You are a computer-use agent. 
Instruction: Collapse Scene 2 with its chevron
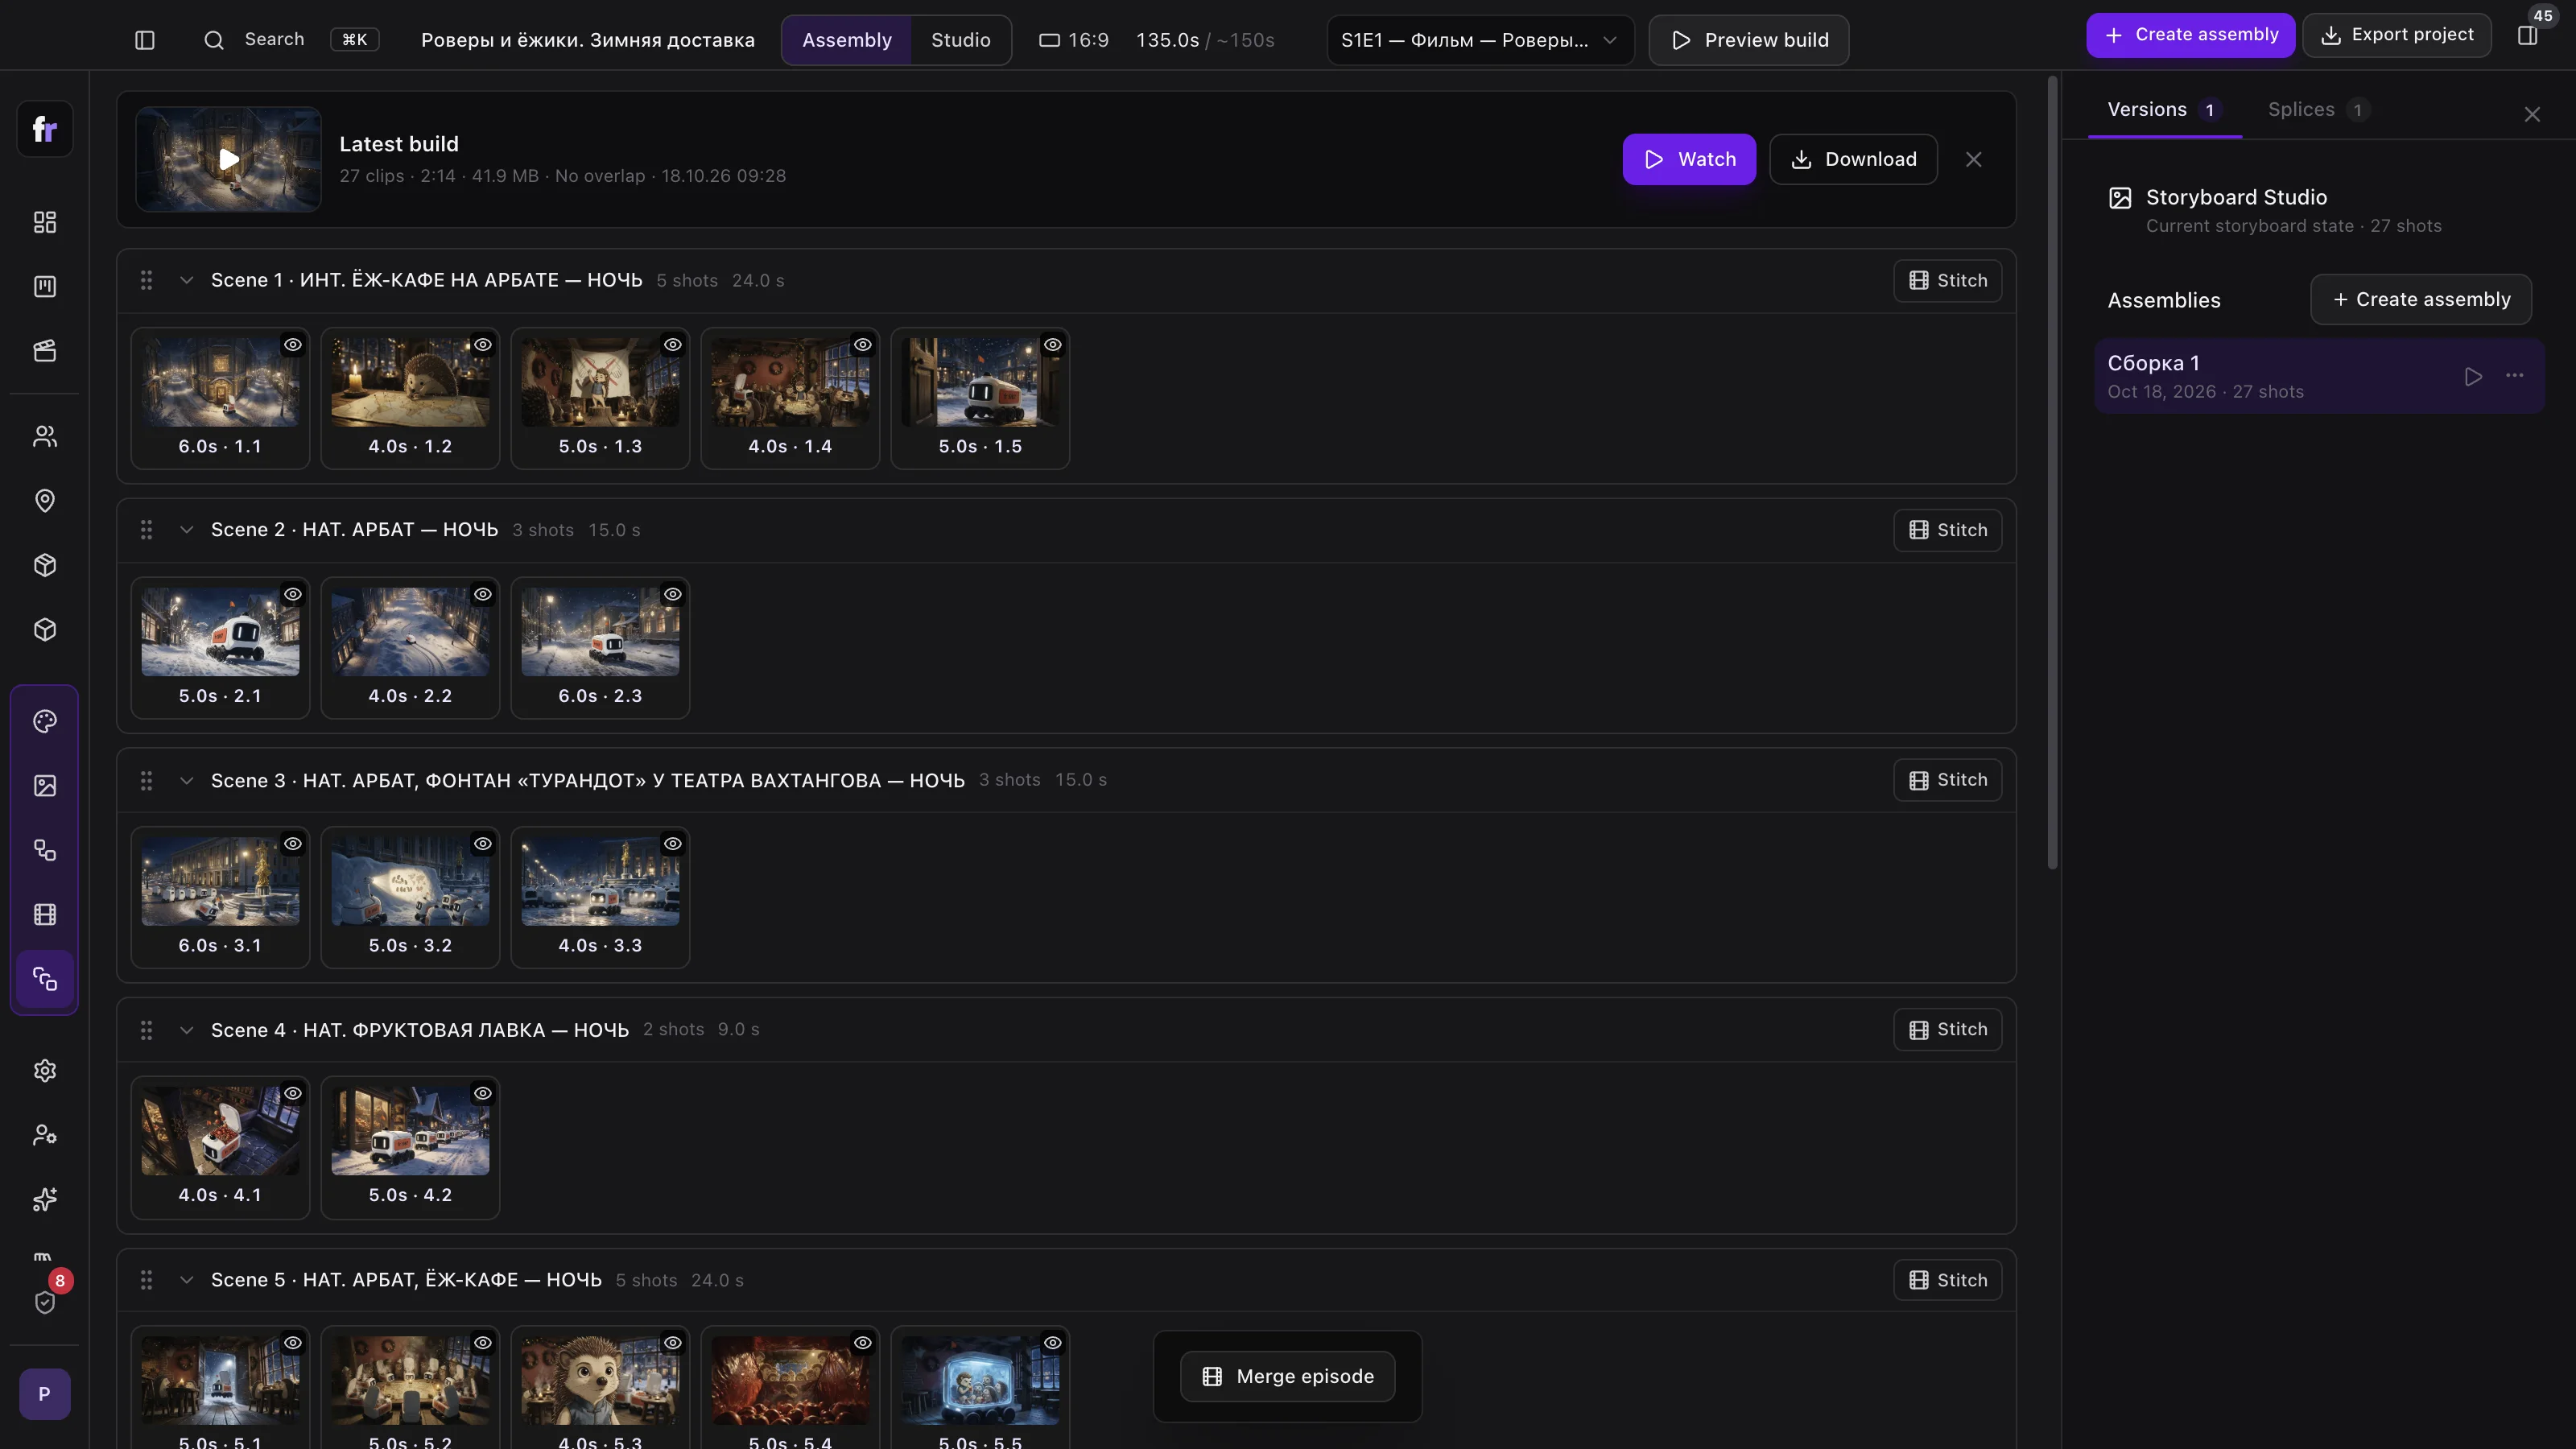click(x=186, y=530)
